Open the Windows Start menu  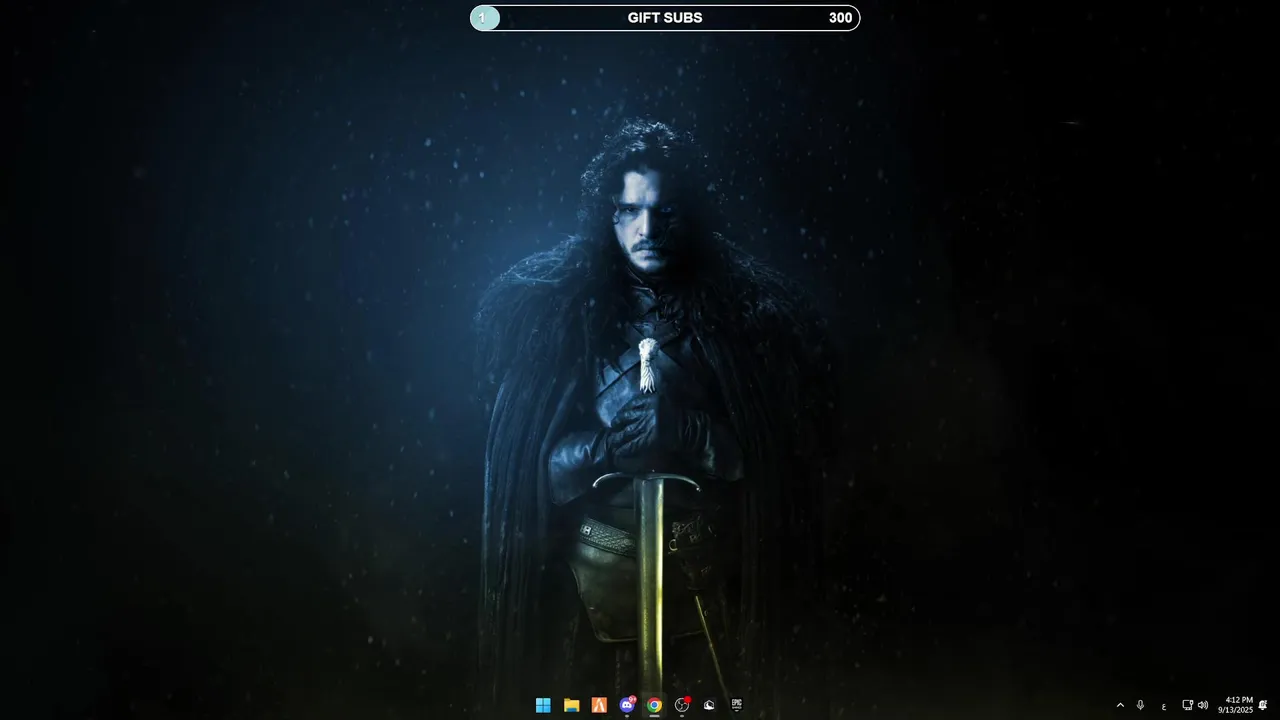coord(543,705)
